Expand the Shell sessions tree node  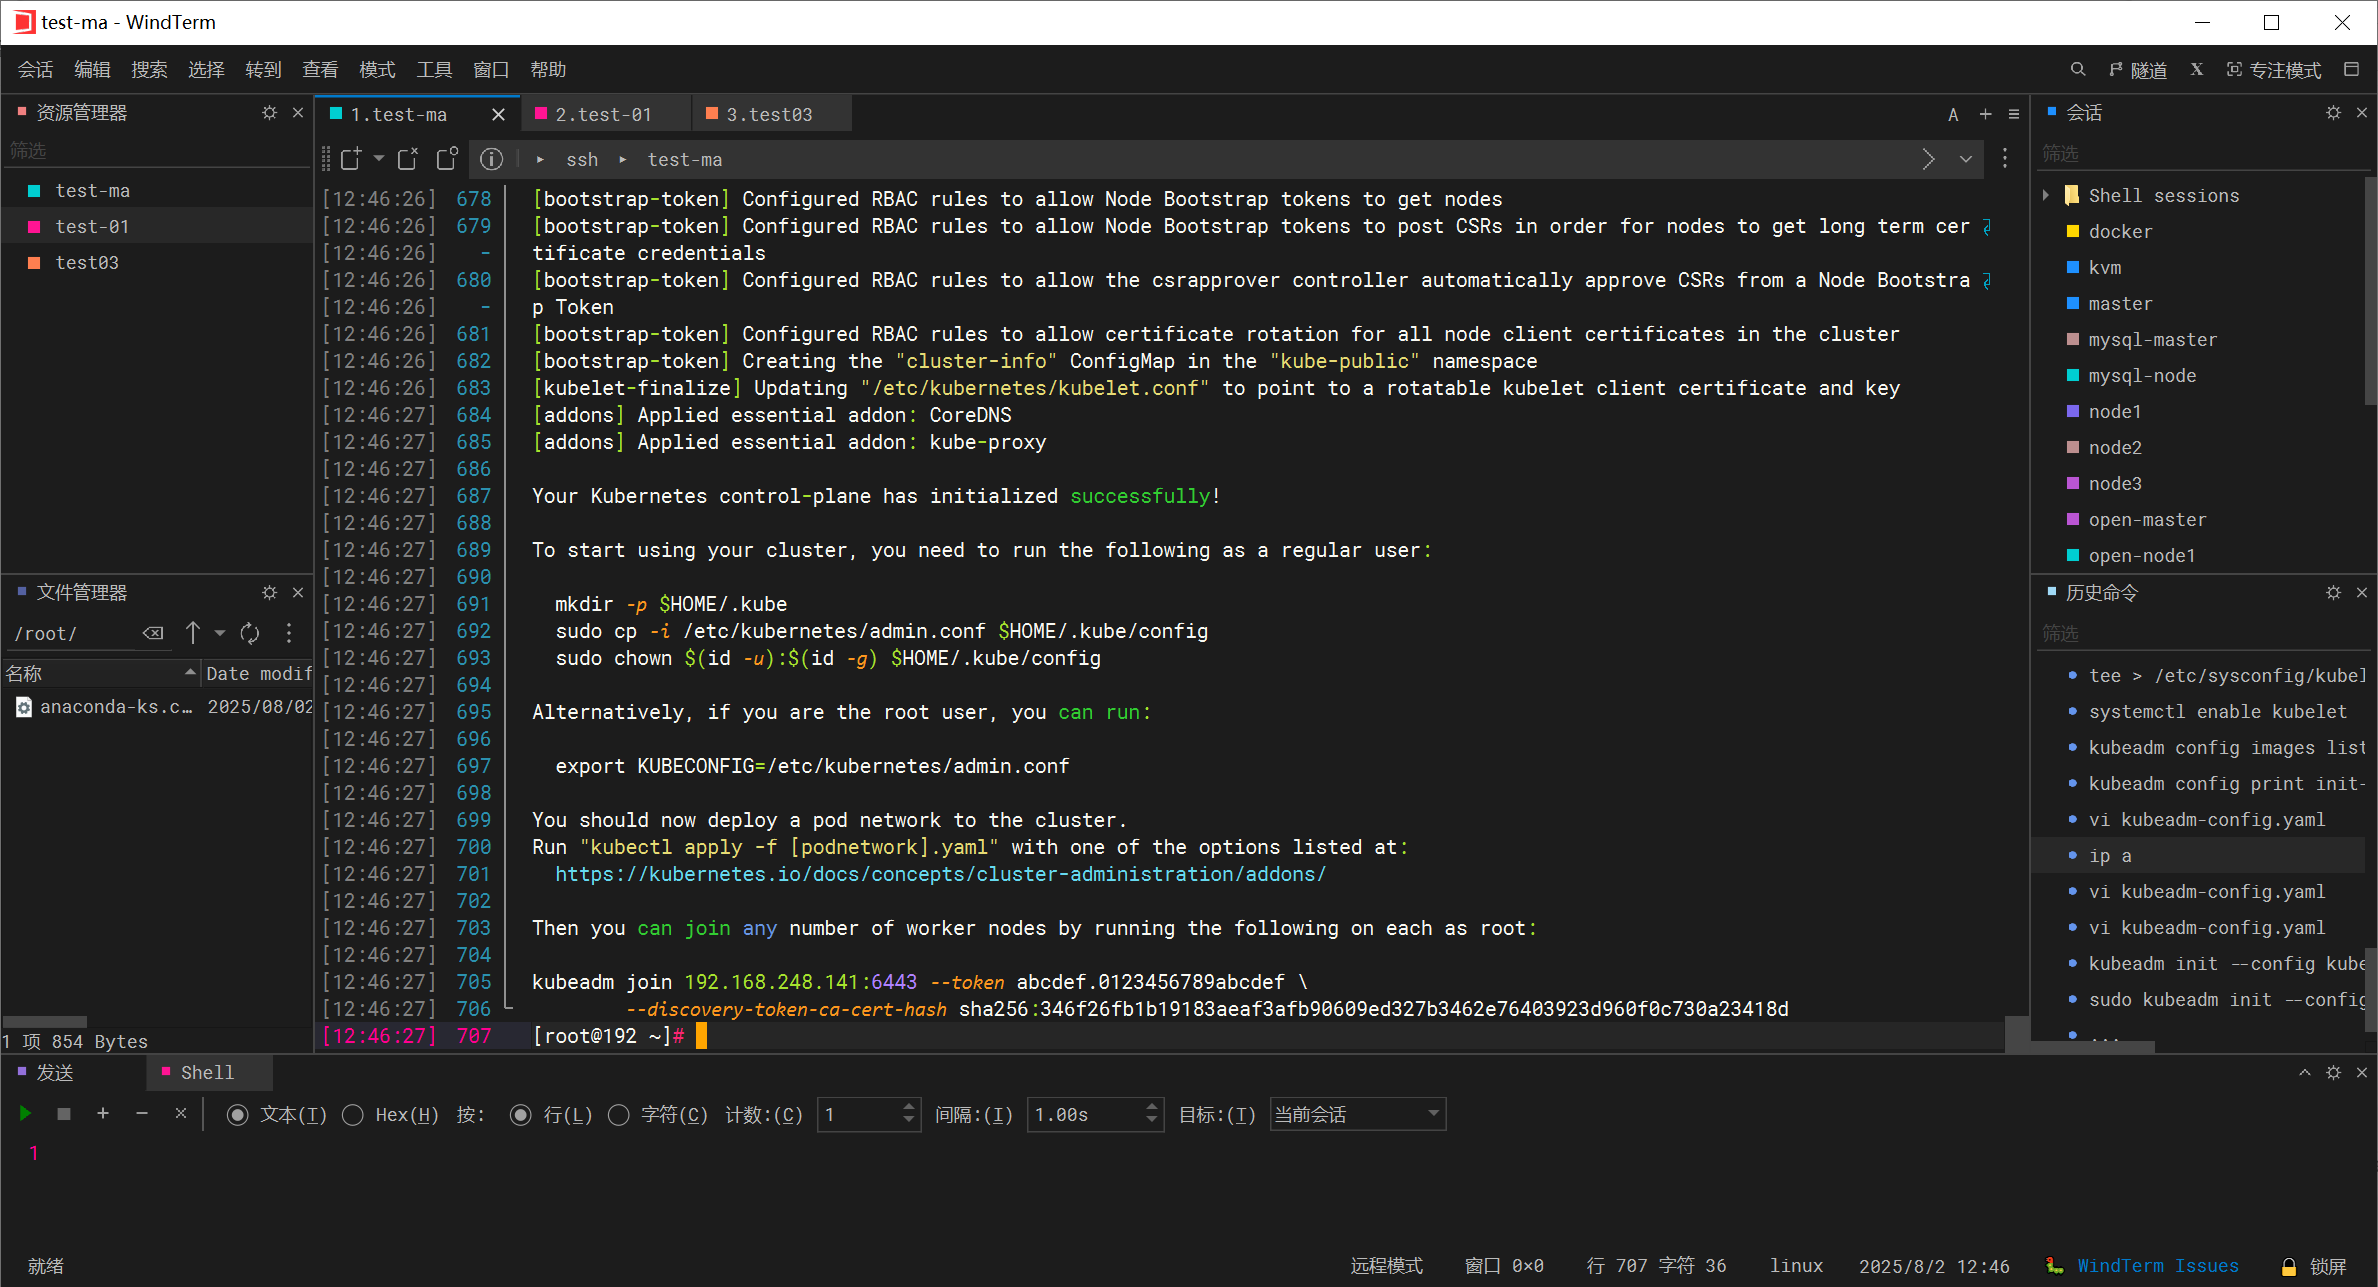[2046, 195]
